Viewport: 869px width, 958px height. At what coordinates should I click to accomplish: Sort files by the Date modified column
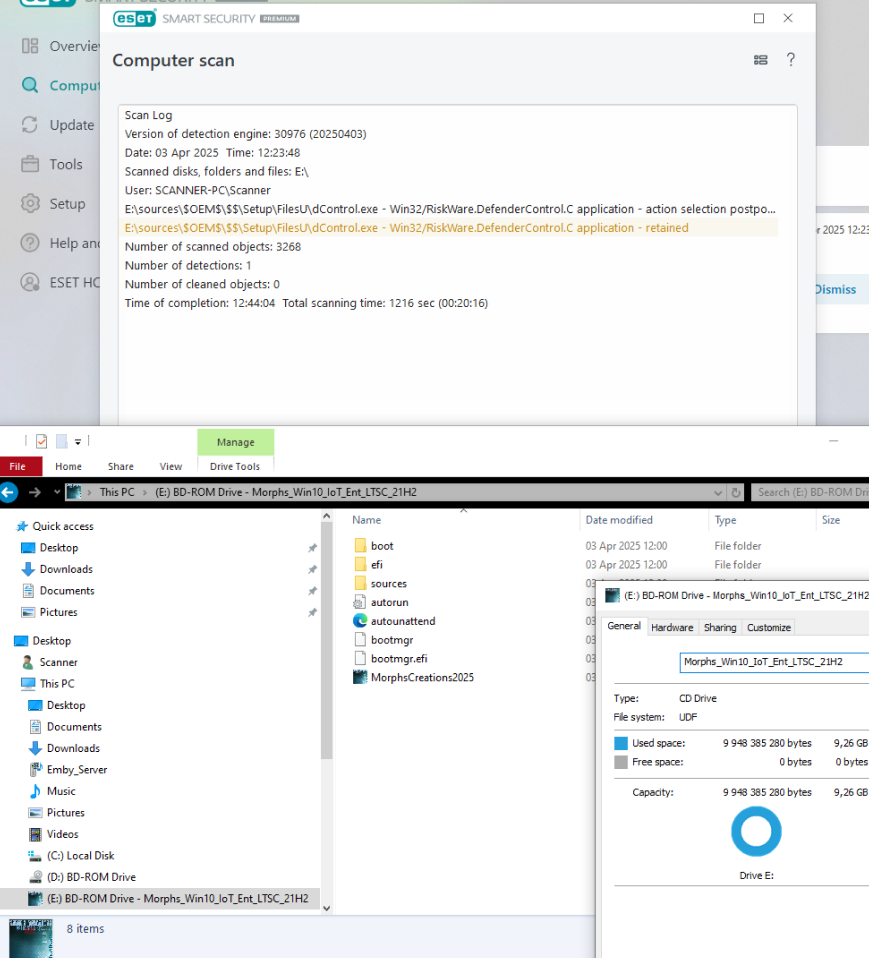pyautogui.click(x=619, y=520)
